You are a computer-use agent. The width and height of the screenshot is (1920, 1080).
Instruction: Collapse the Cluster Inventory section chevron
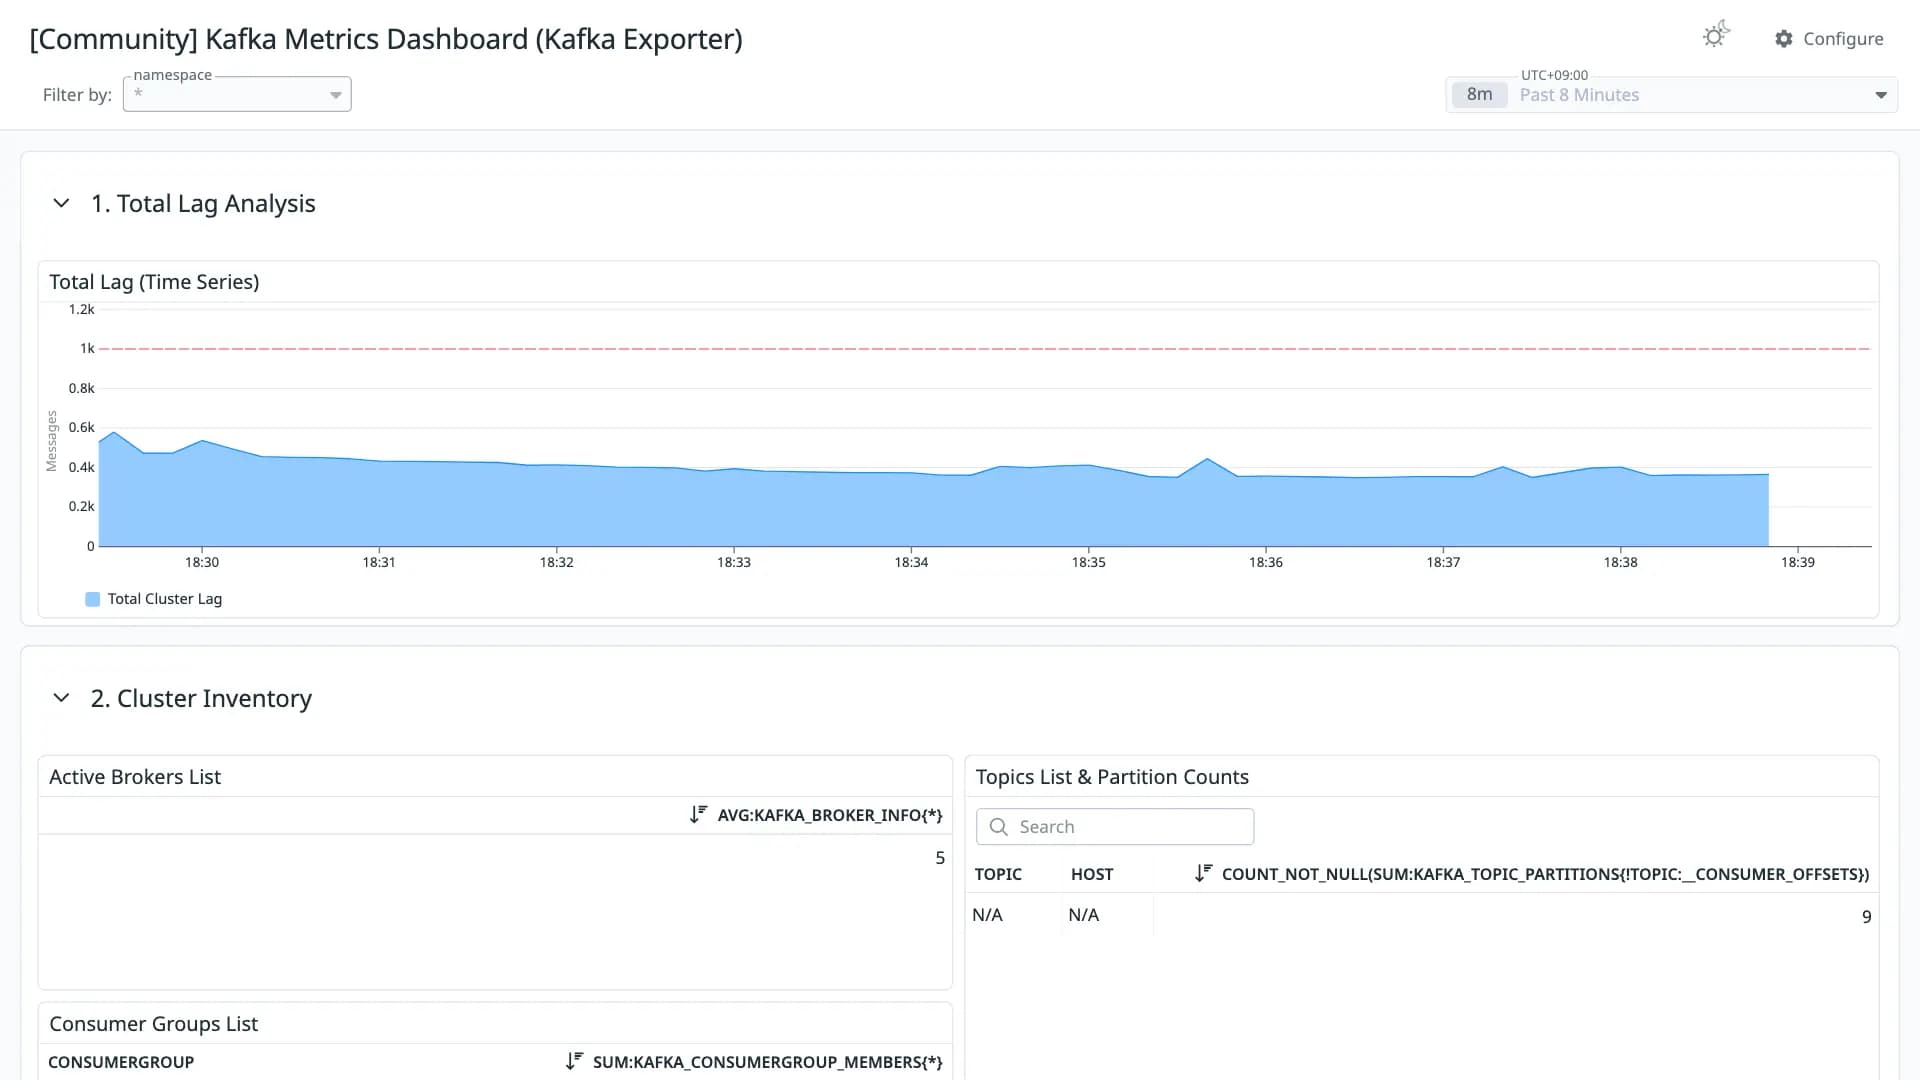tap(61, 698)
